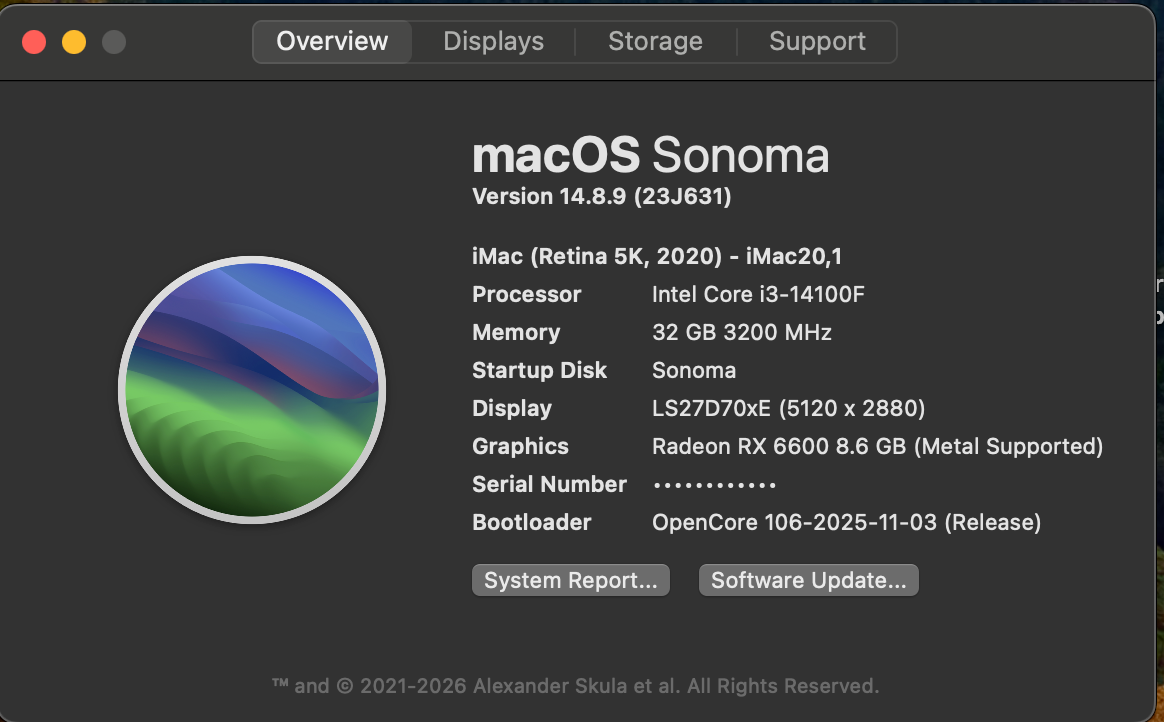Click the Software Update button
The height and width of the screenshot is (722, 1164).
click(808, 580)
